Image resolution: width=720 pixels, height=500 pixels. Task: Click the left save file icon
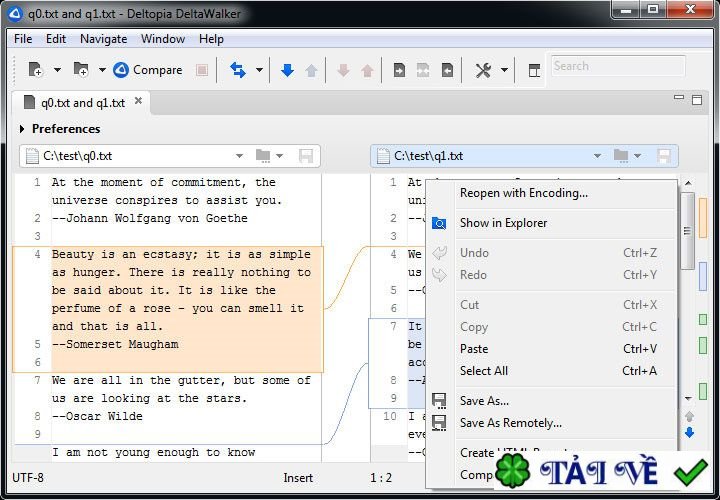(x=306, y=156)
